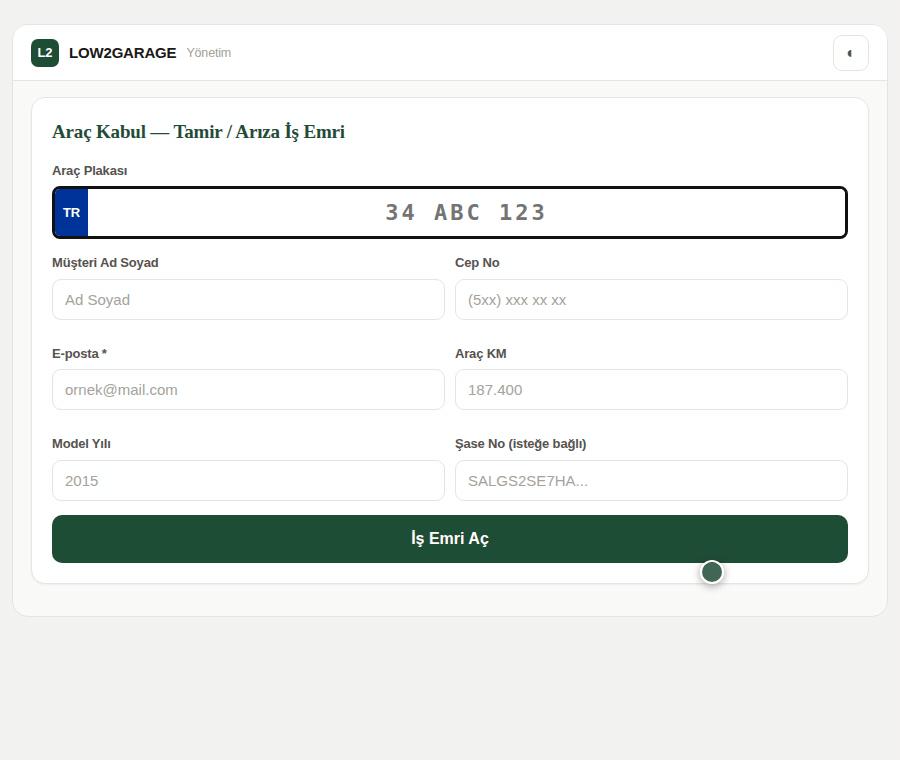Submit with İş Emri Aç button
The image size is (900, 760).
[x=450, y=539]
